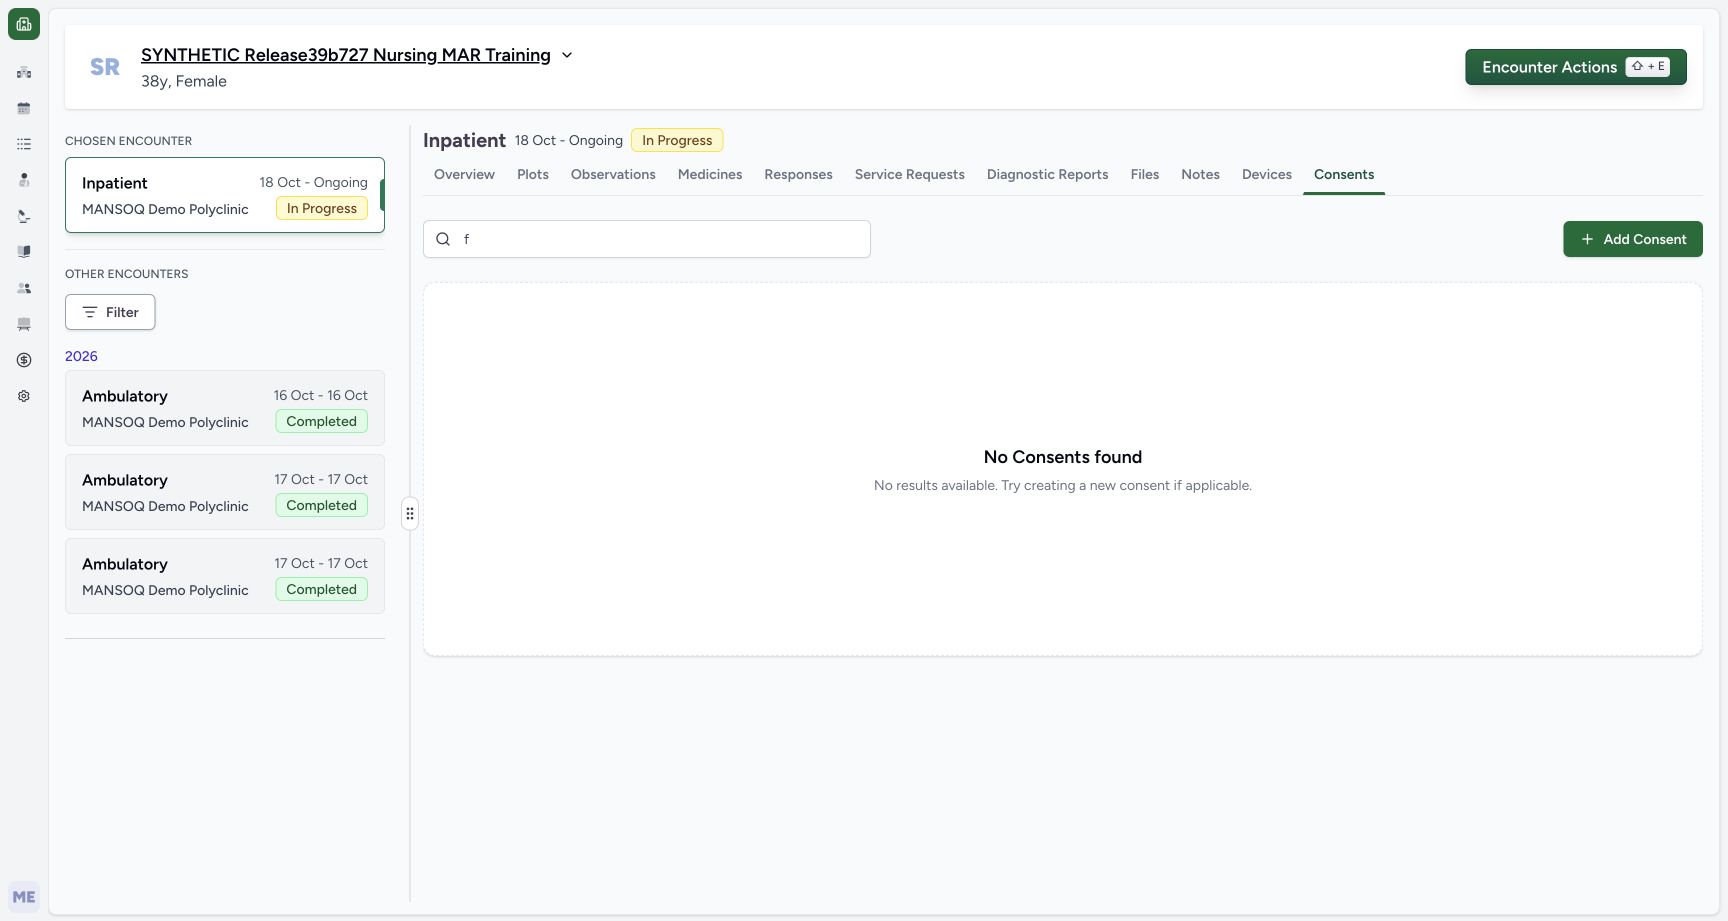Click the No Consents found message
Viewport: 1728px width, 921px height.
coord(1063,457)
